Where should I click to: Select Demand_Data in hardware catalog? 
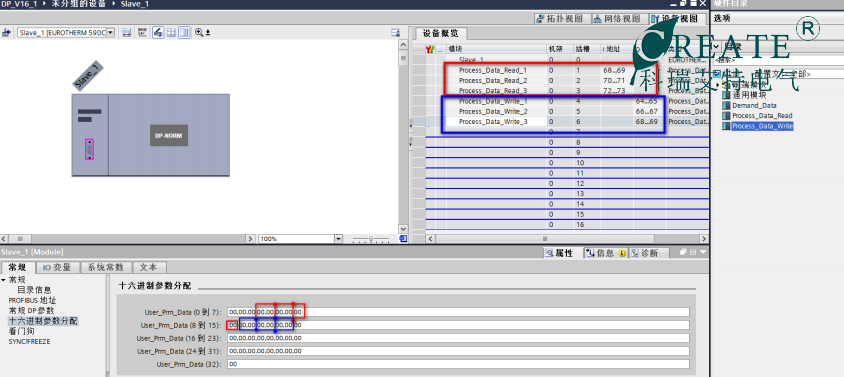point(754,106)
